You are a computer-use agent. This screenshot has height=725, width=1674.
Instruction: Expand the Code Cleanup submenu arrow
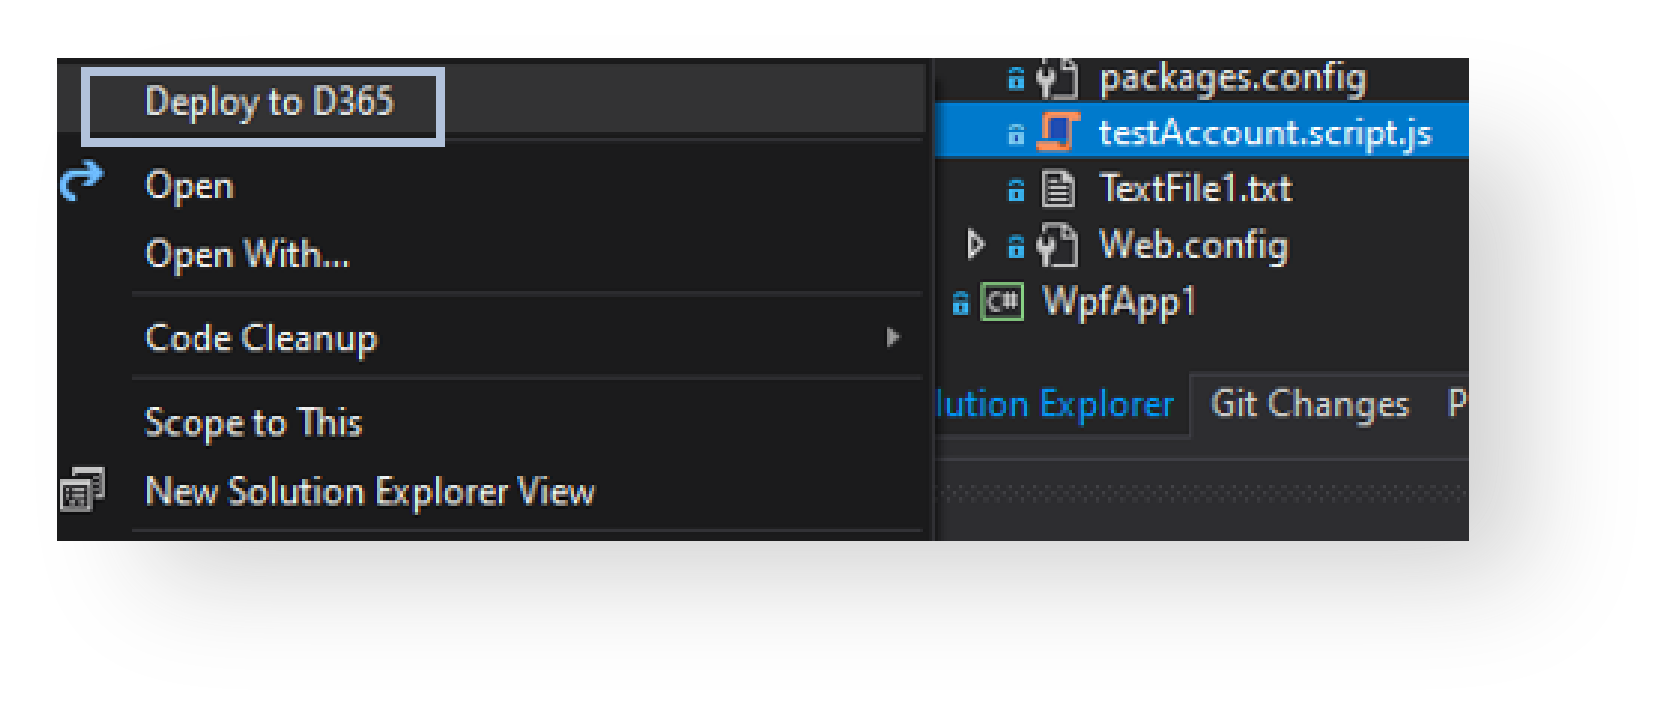tap(893, 338)
